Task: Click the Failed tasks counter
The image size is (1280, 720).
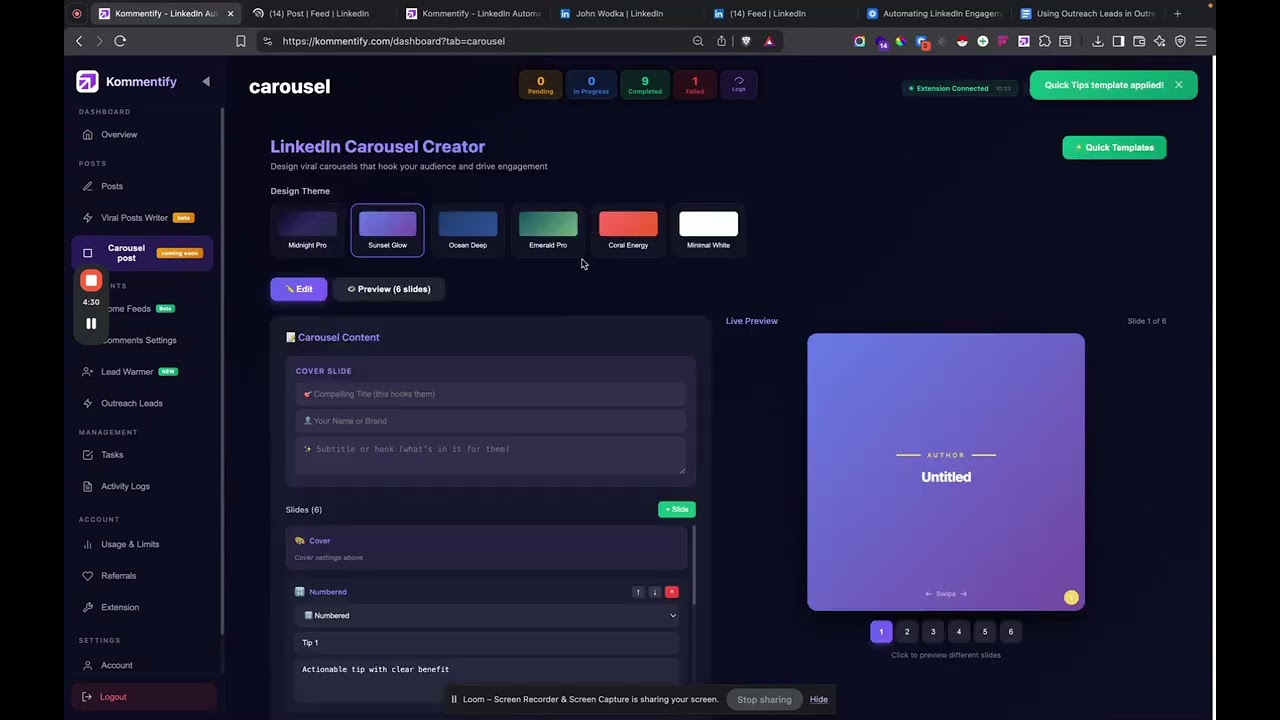Action: pos(695,85)
